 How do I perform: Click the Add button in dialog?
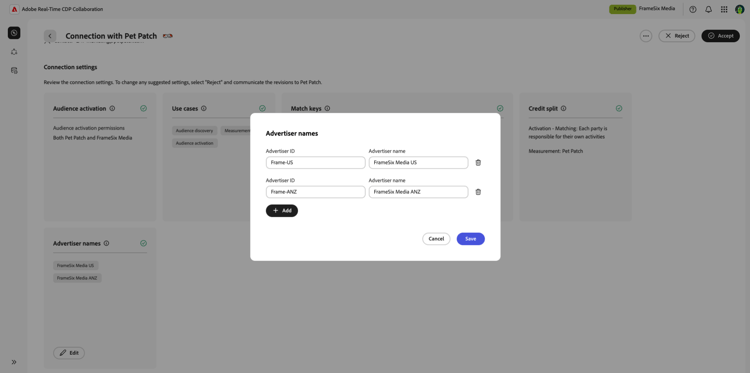click(x=282, y=210)
